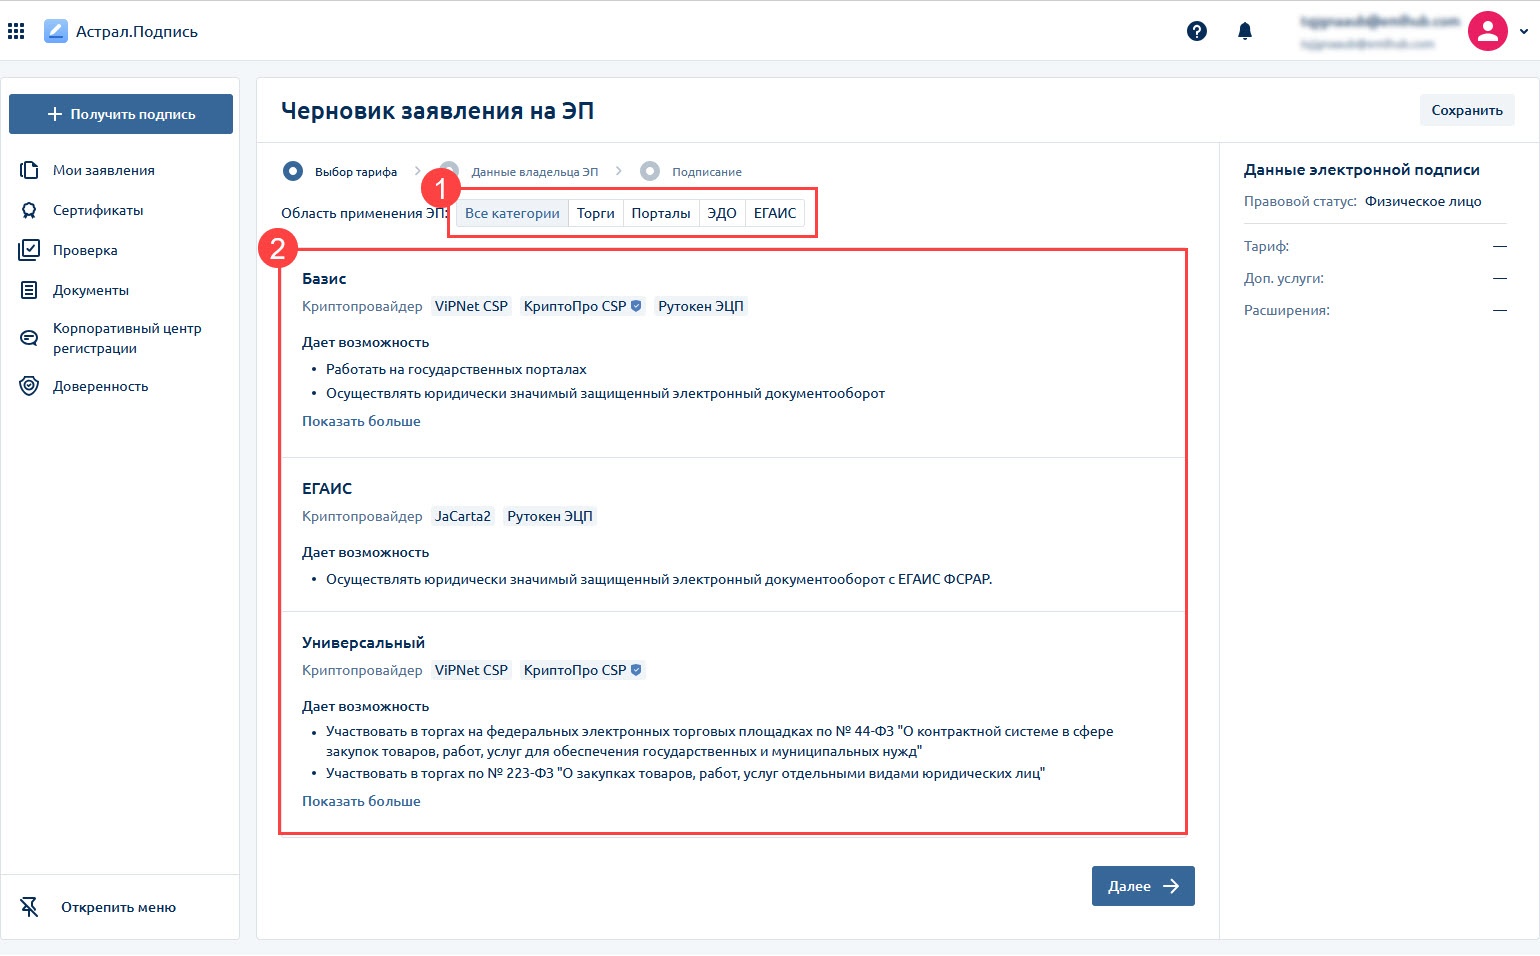Click ViPNet CSP tag in Базис

point(471,306)
